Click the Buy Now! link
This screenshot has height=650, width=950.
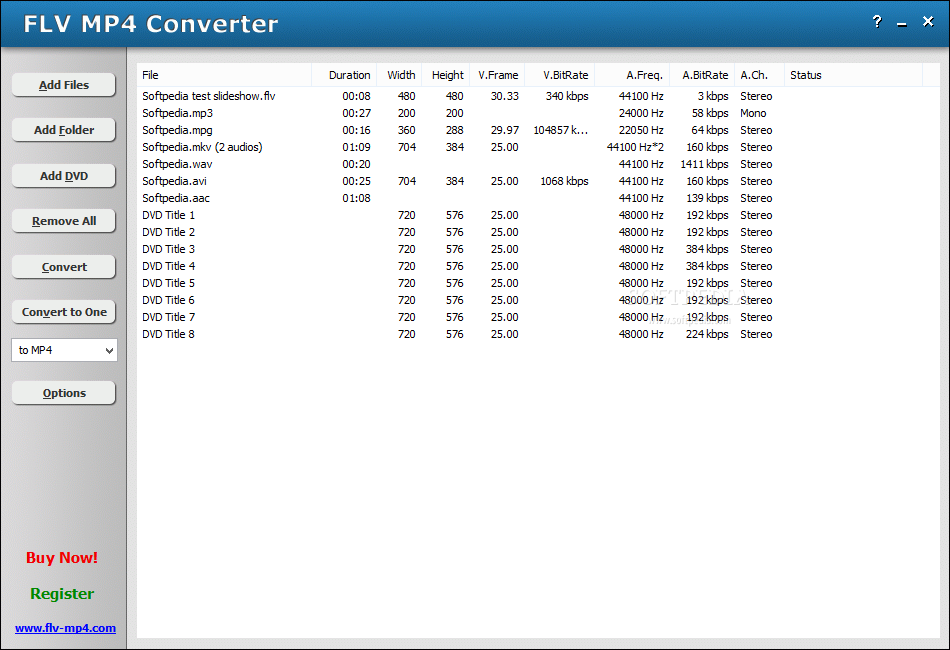(62, 557)
